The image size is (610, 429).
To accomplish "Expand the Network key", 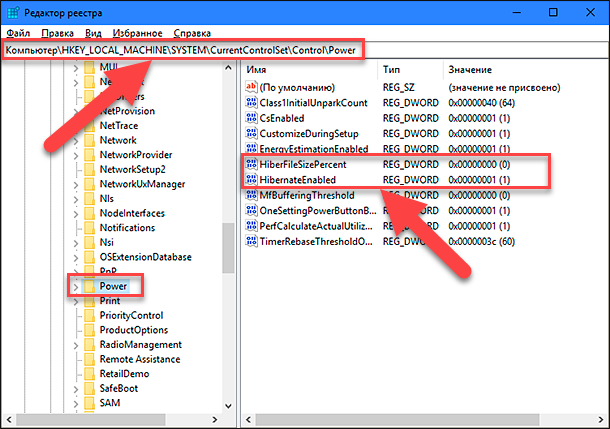I will click(x=76, y=141).
